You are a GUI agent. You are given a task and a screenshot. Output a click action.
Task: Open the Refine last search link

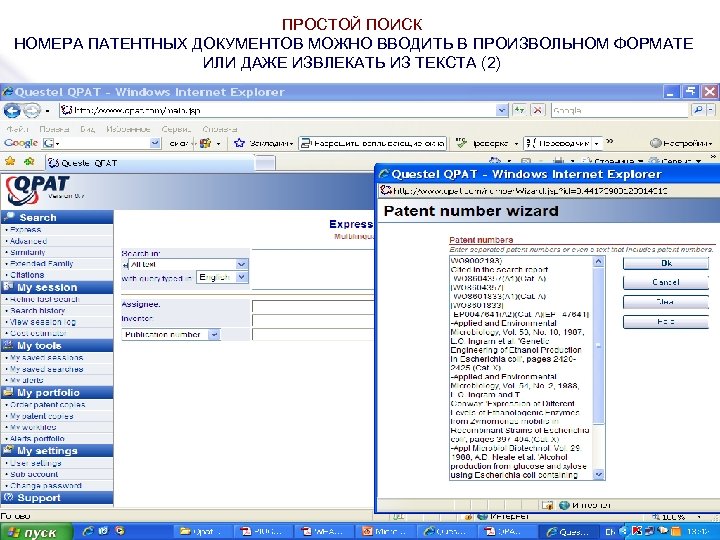click(45, 299)
